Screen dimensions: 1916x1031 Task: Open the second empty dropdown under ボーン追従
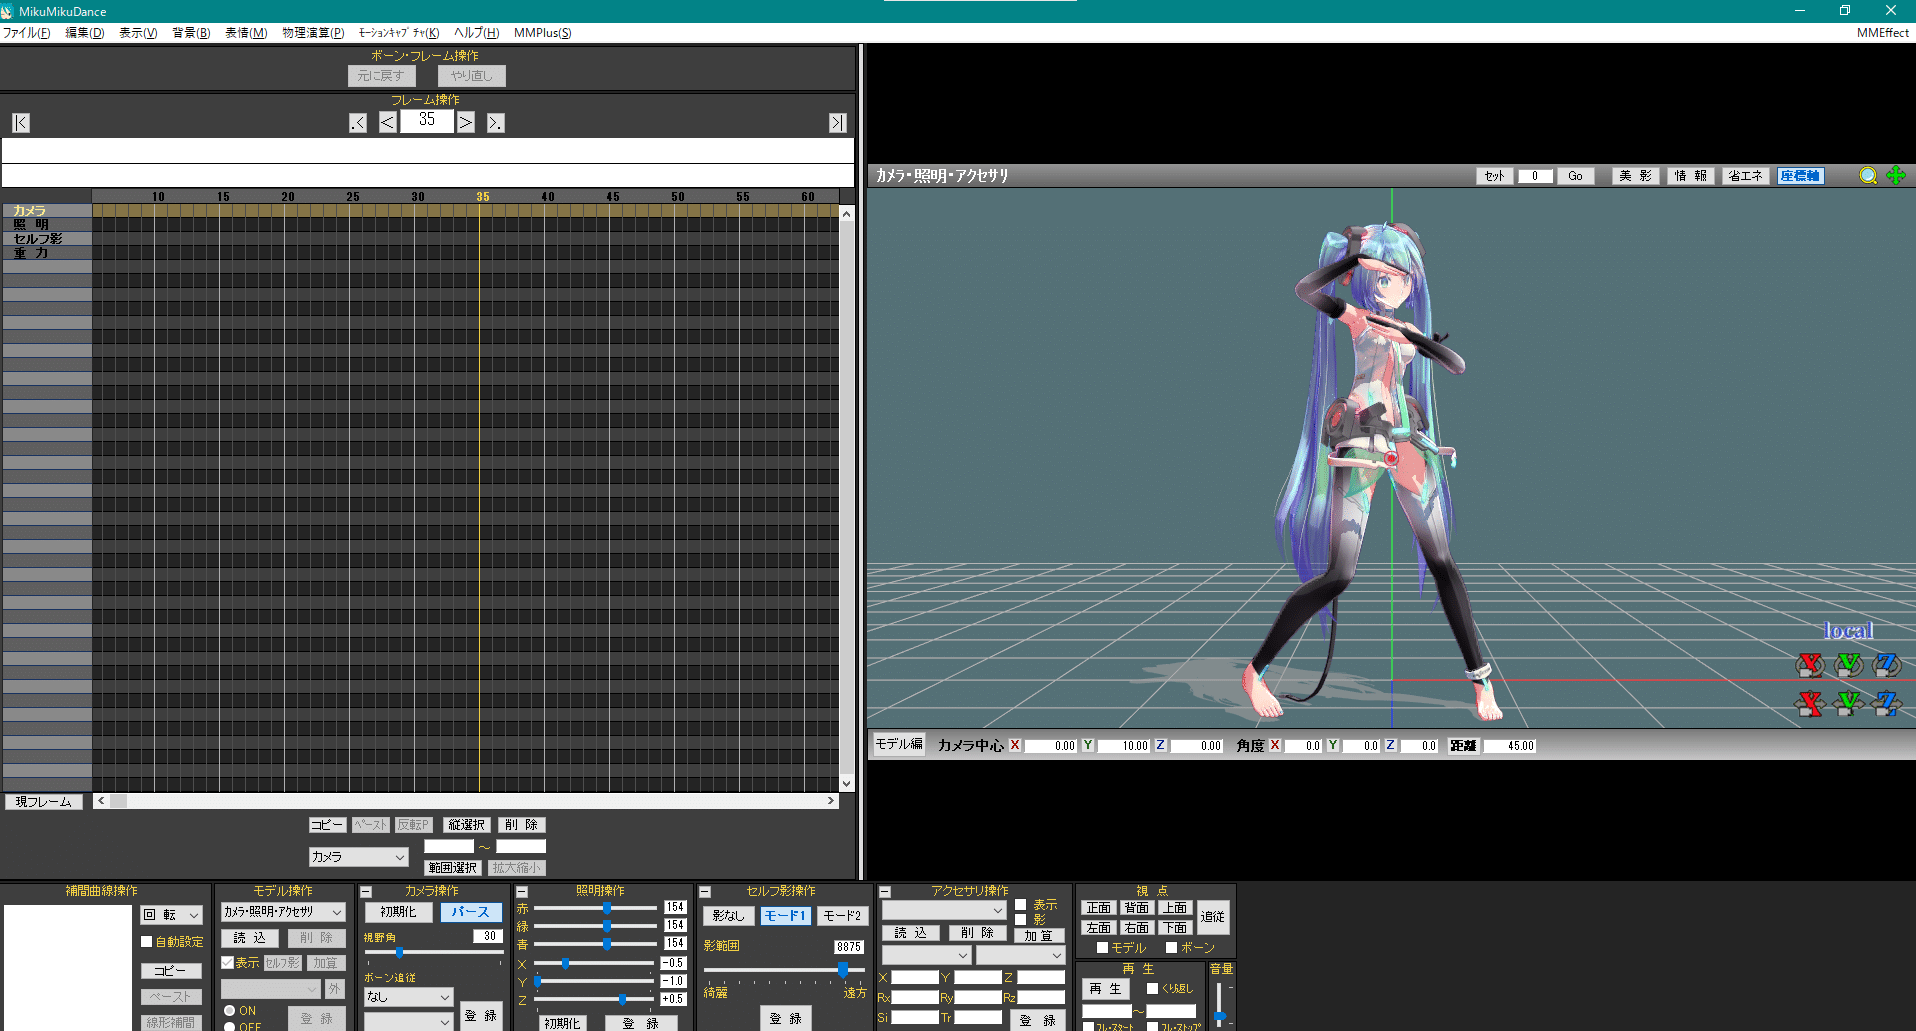(408, 1021)
